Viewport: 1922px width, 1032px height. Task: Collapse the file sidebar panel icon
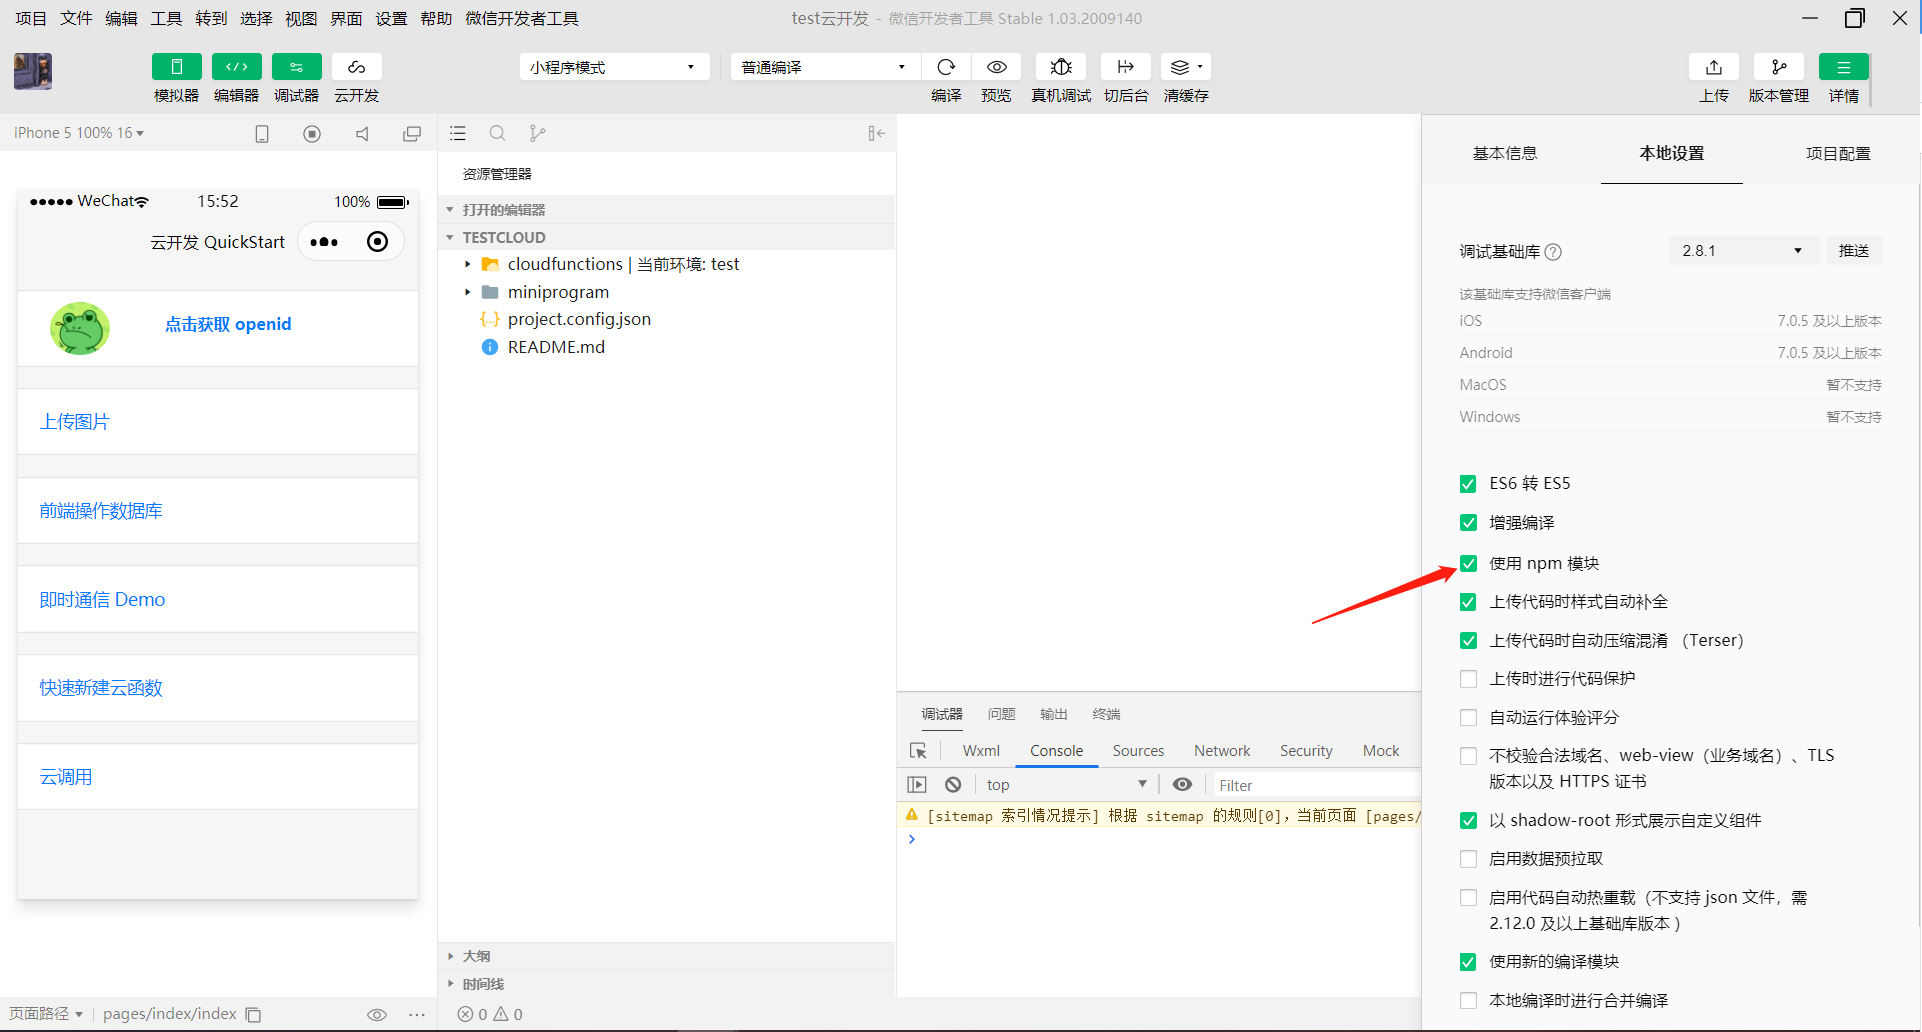coord(877,133)
